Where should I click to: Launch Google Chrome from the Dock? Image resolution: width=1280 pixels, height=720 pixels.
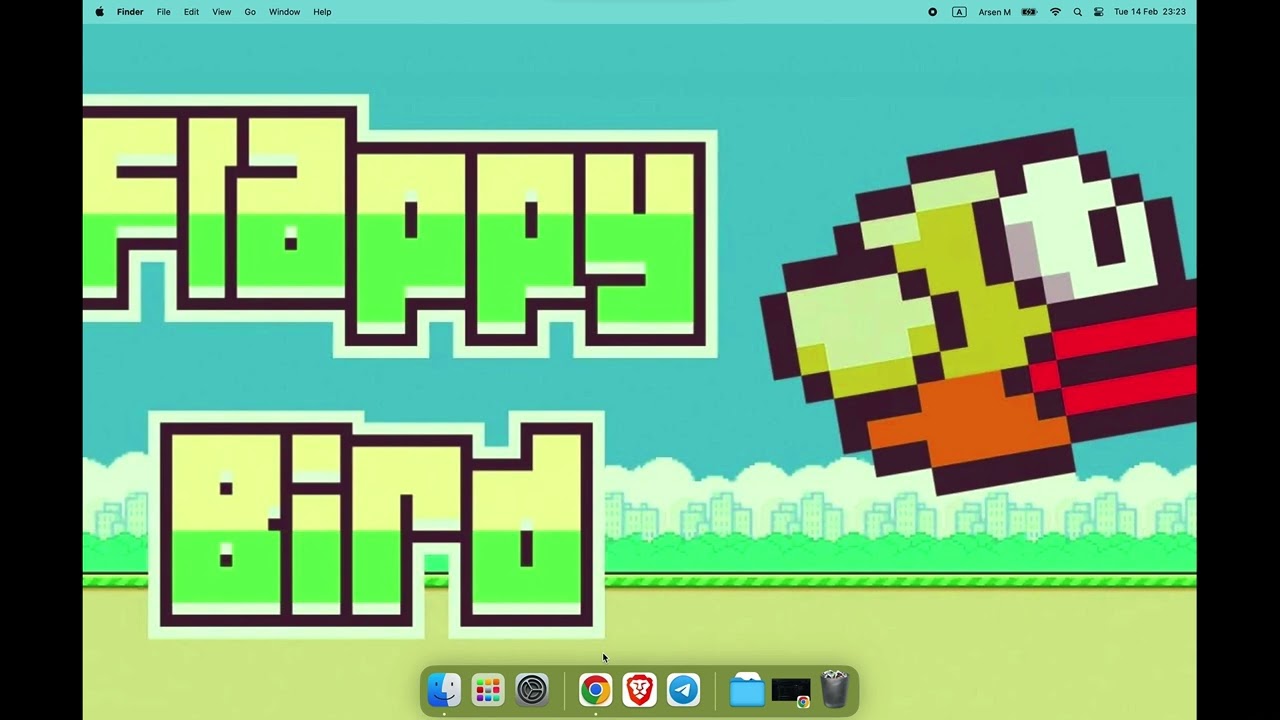point(595,690)
